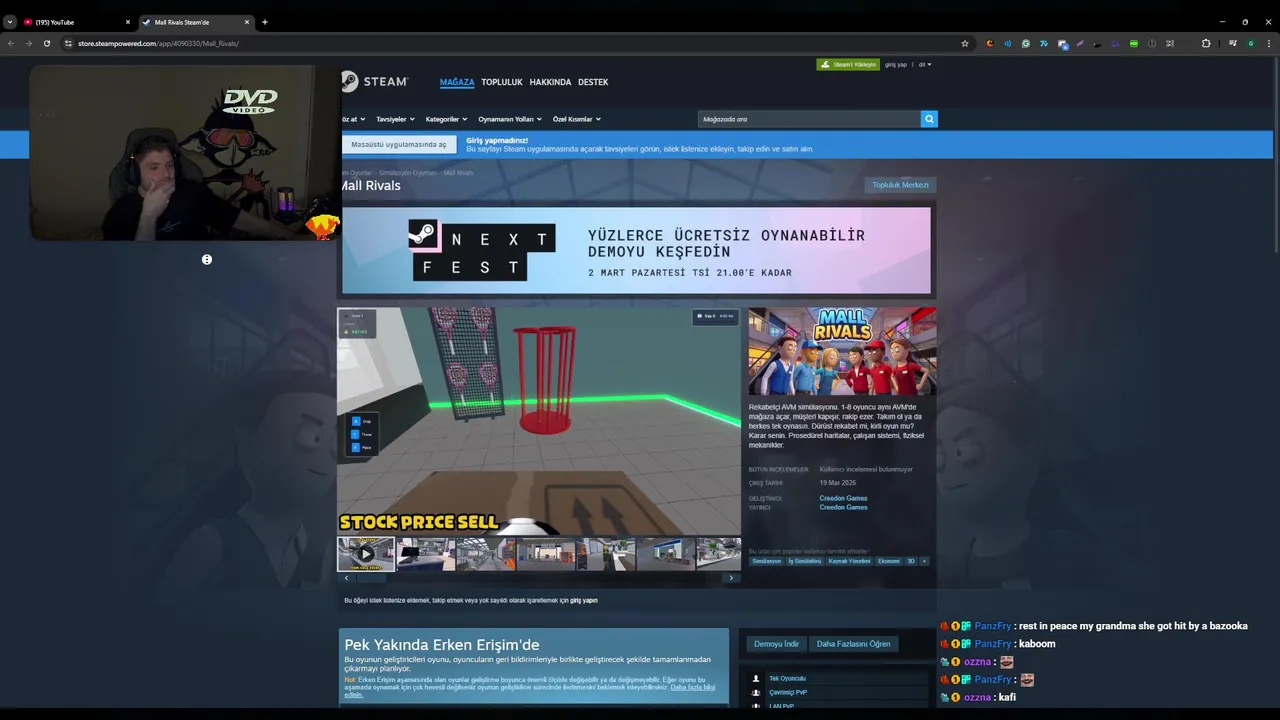Close the Mall Rivals Steam tab
1280x720 pixels.
(246, 22)
